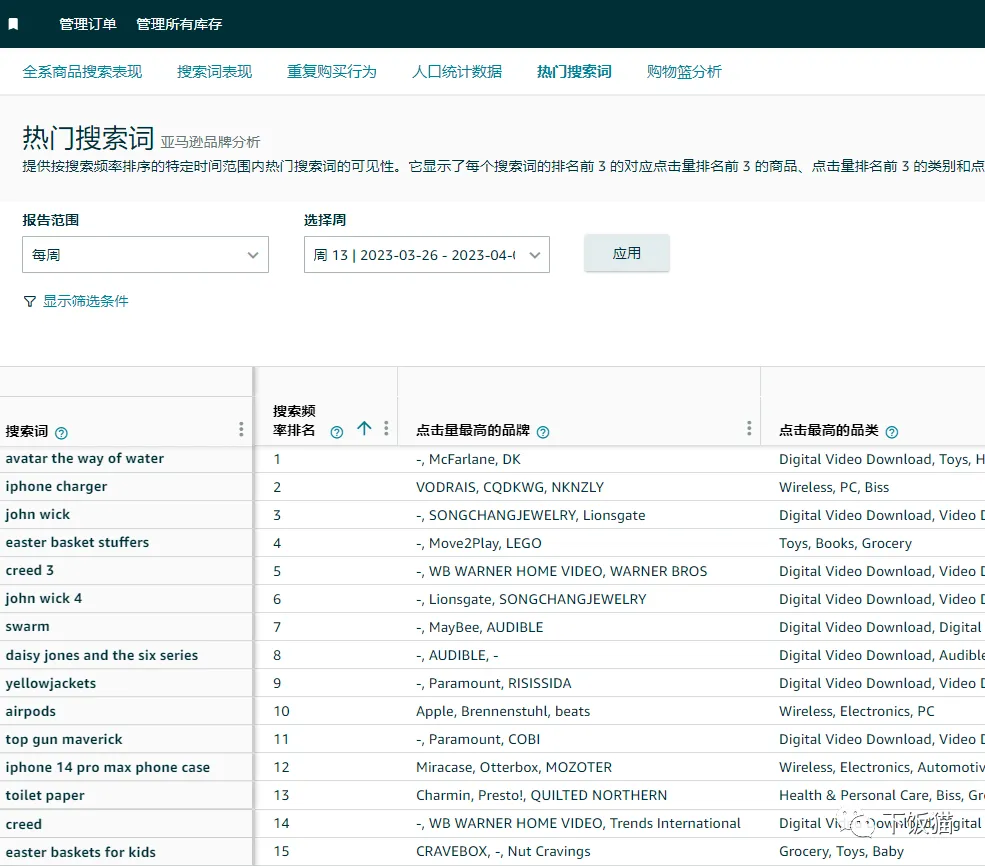Click 显示筛选条件 link
The height and width of the screenshot is (866, 985).
(85, 301)
